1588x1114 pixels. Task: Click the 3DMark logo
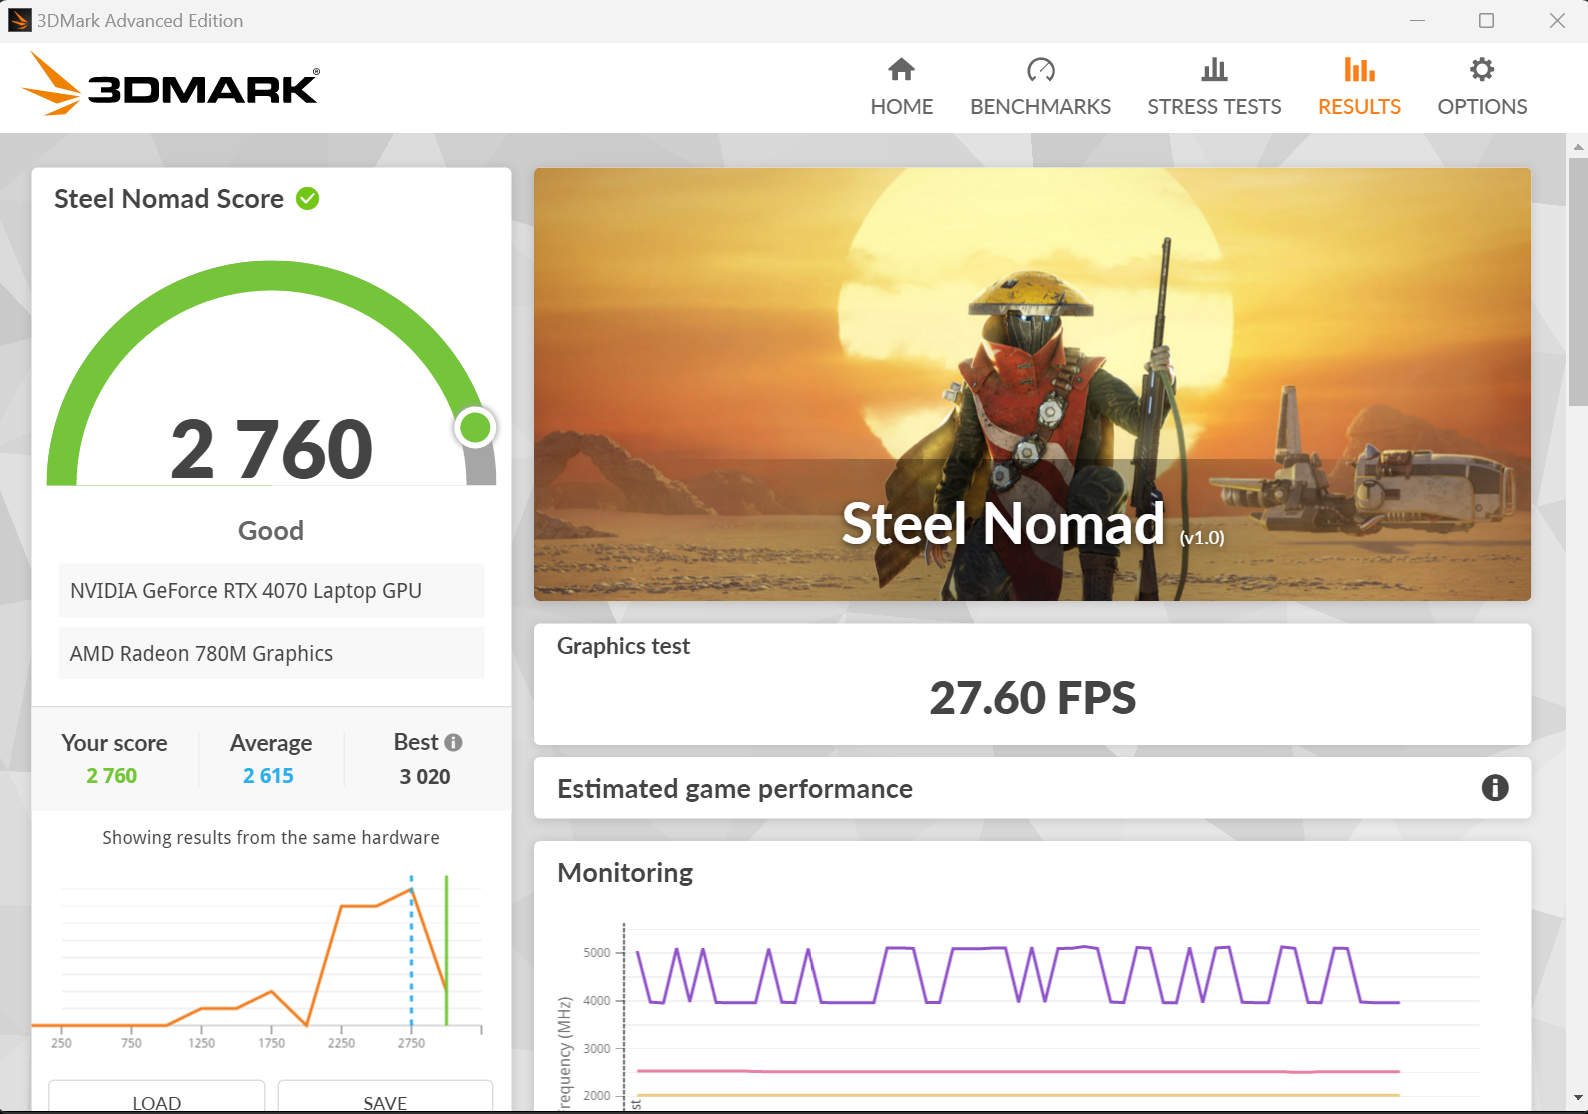(171, 86)
